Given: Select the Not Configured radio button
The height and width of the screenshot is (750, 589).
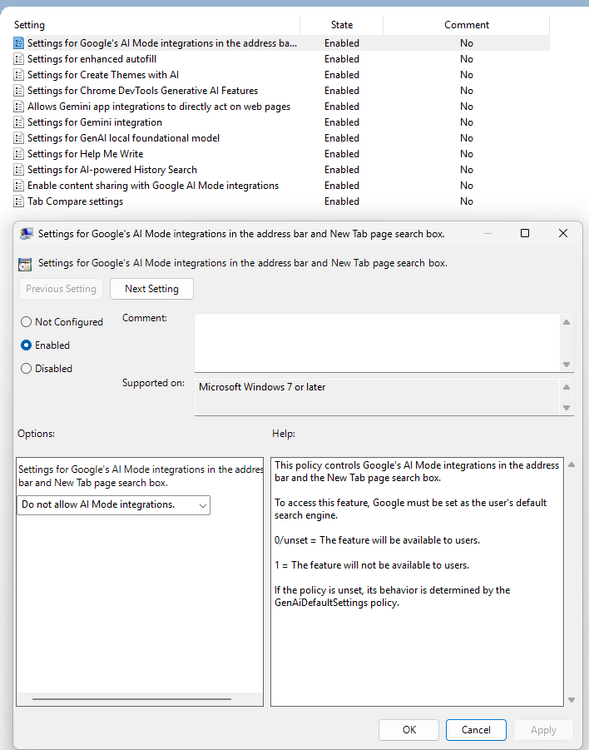Looking at the screenshot, I should point(26,322).
